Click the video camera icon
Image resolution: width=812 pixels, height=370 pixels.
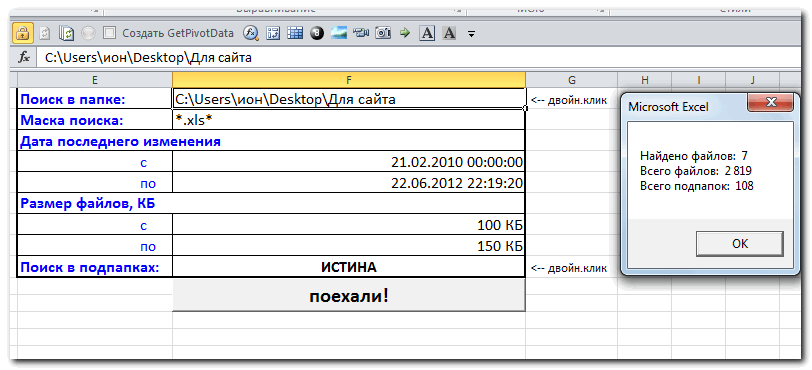[361, 34]
